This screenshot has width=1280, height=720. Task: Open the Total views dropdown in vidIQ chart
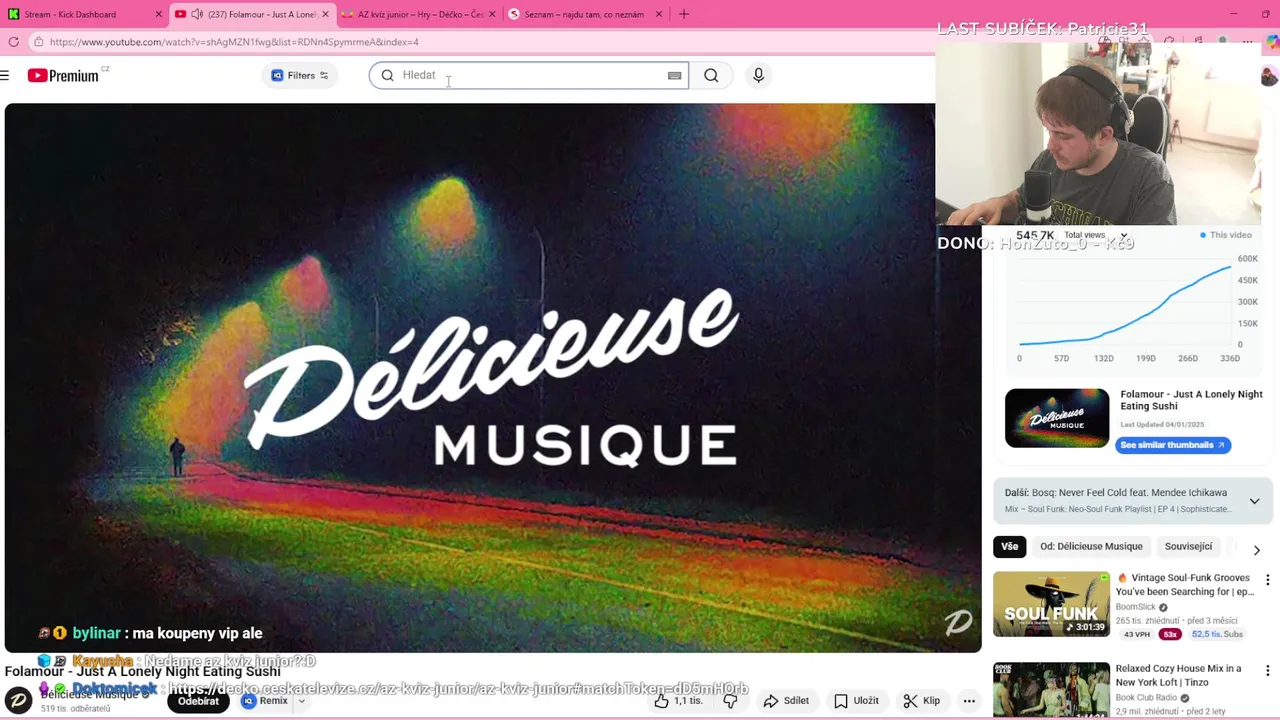1096,235
